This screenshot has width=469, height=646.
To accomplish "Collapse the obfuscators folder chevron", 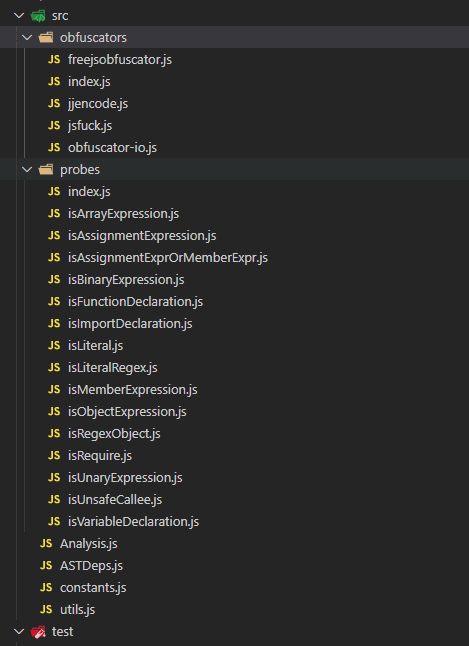I will 27,37.
